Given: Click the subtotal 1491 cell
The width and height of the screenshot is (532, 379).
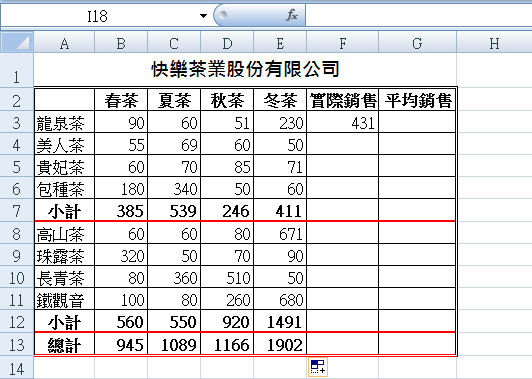Looking at the screenshot, I should pos(280,321).
